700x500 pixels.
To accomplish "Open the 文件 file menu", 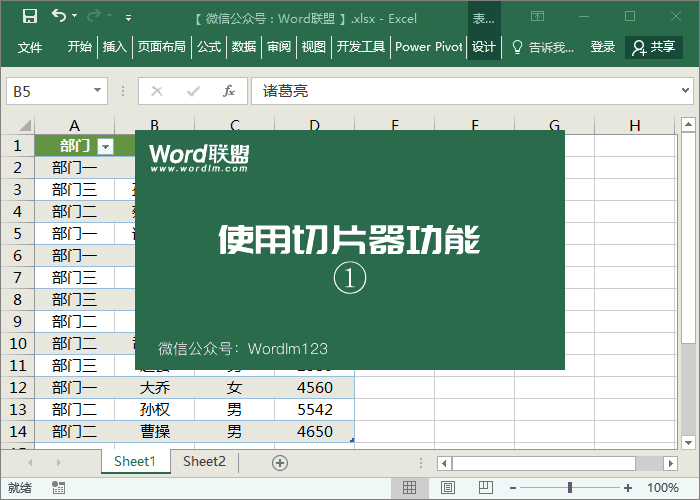I will (x=30, y=47).
